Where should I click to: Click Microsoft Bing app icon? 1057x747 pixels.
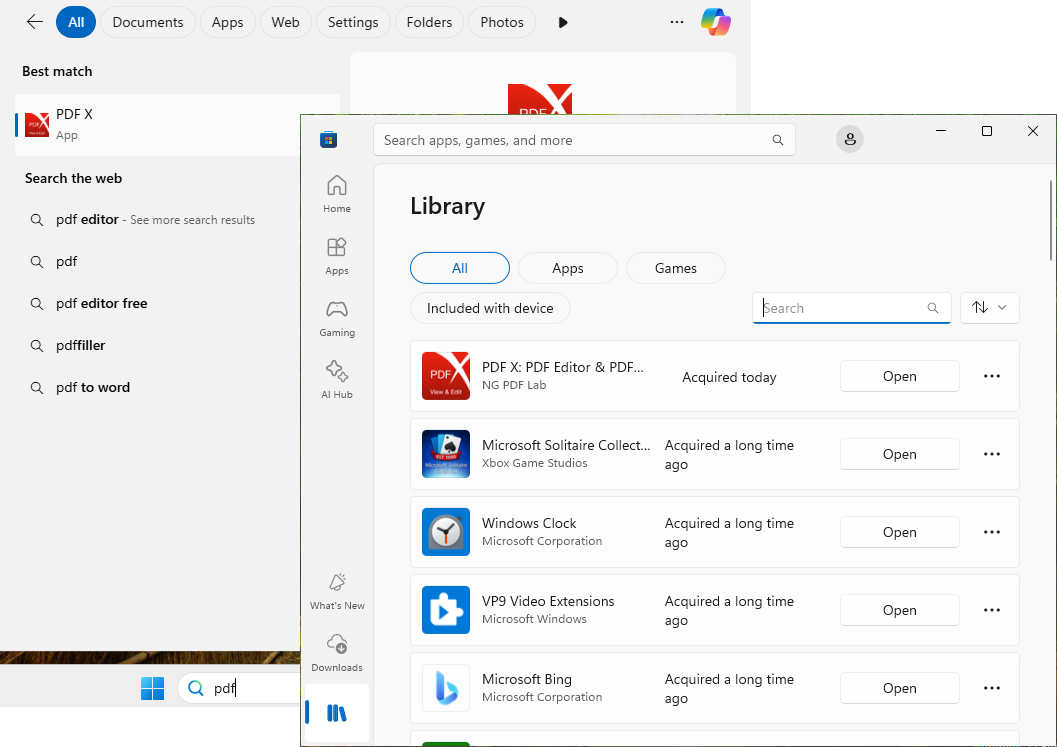[x=446, y=688]
